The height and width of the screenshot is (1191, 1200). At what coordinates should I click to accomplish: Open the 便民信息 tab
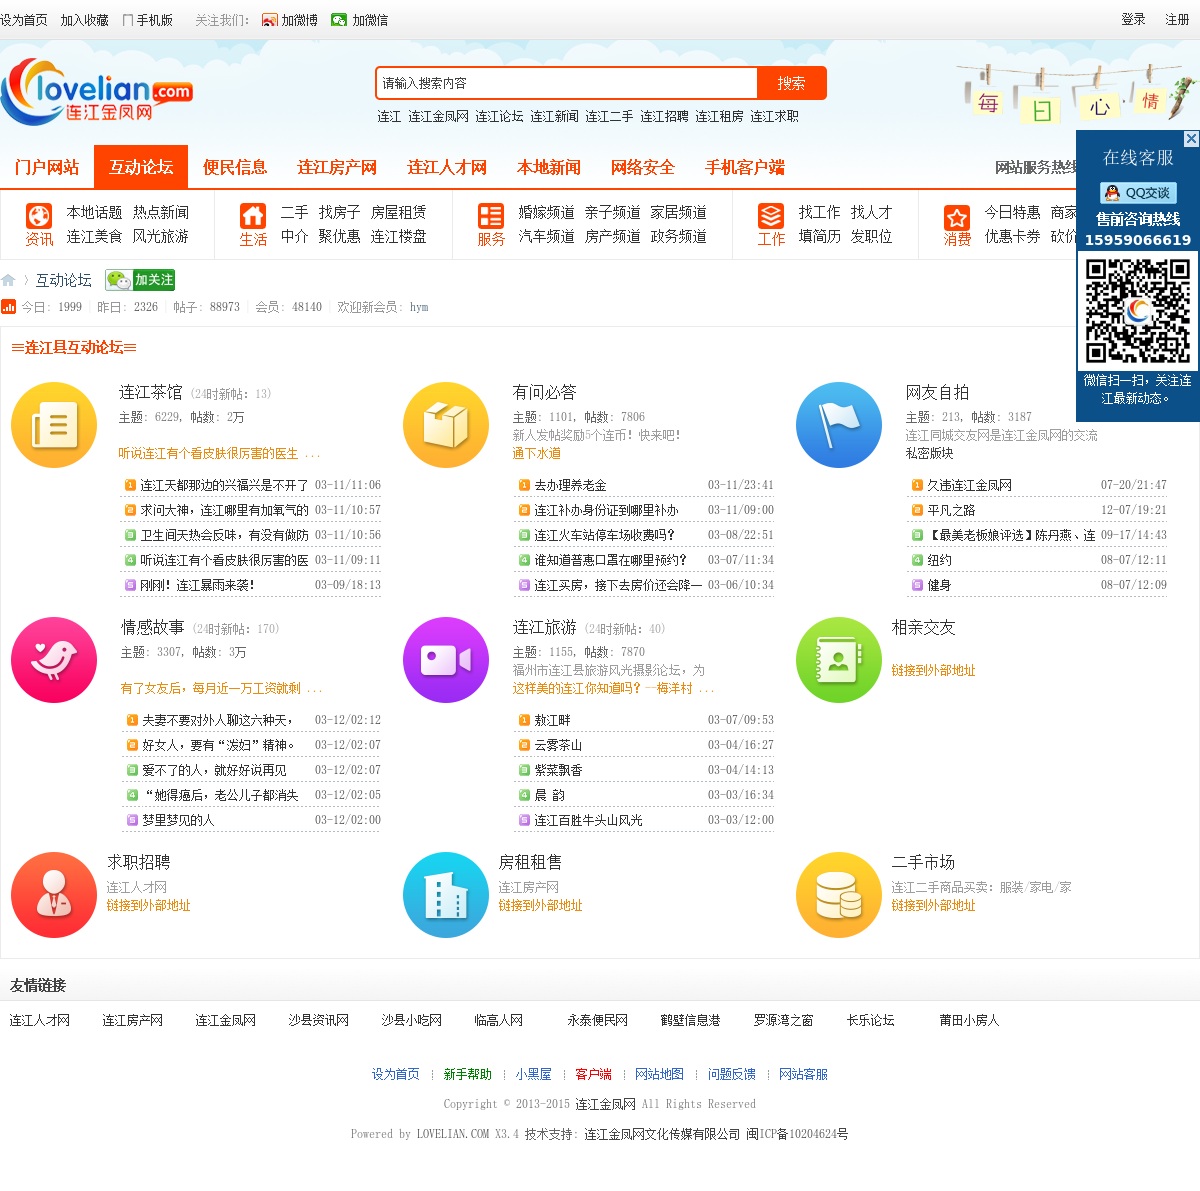click(235, 167)
